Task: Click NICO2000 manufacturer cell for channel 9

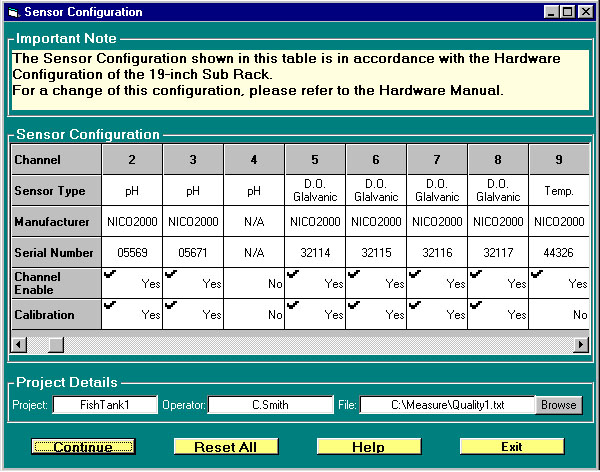Action: (559, 221)
